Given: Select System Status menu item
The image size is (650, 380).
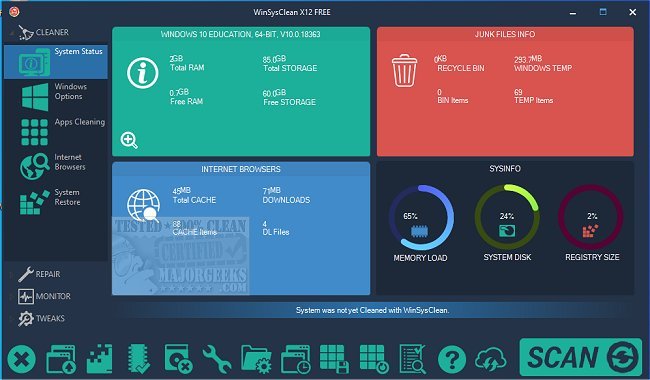Looking at the screenshot, I should point(56,62).
